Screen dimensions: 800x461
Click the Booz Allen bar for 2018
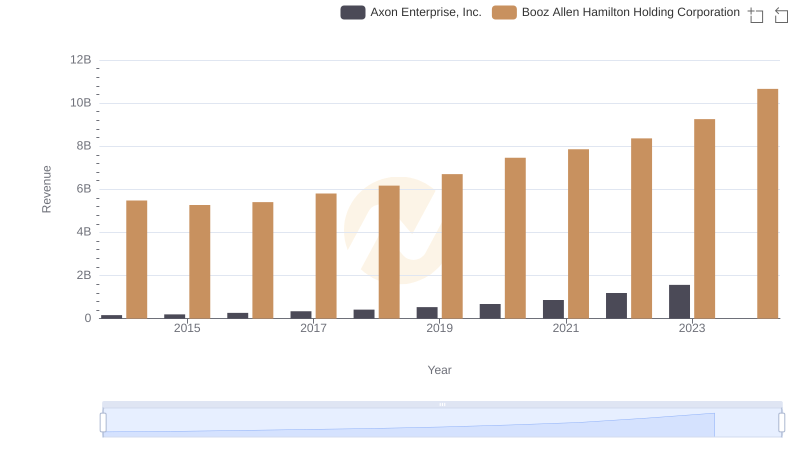click(x=389, y=252)
